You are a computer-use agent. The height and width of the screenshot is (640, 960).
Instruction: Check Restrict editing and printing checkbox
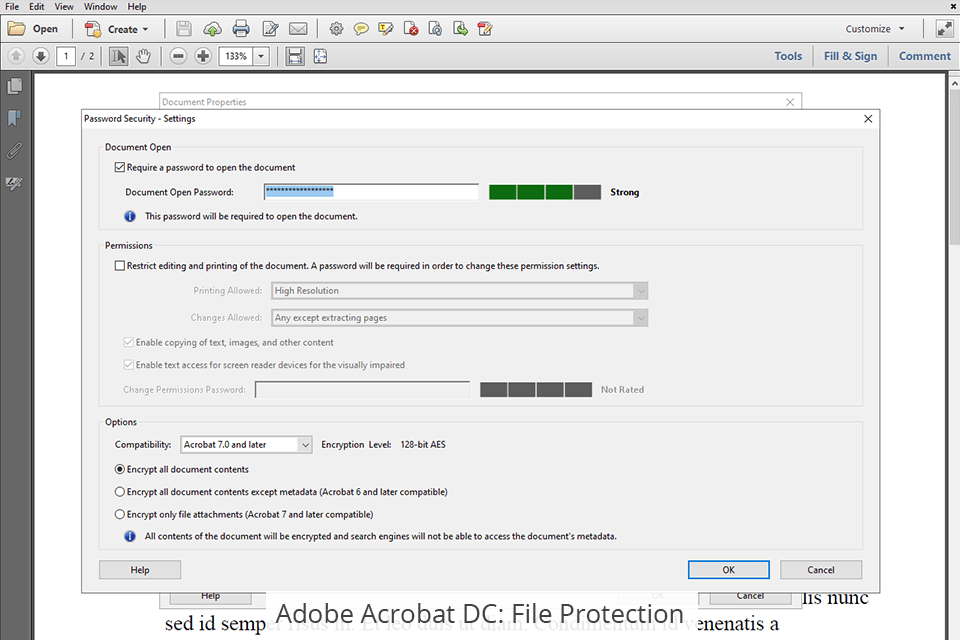120,266
